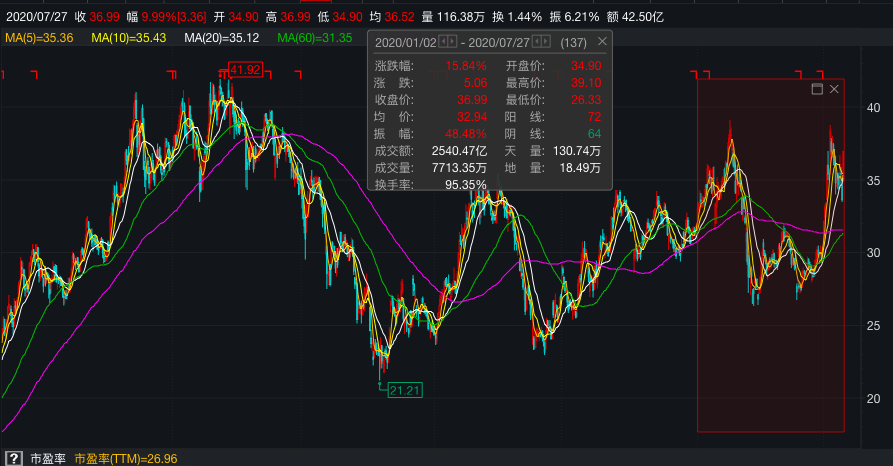Move start date back one day

[x=443, y=42]
